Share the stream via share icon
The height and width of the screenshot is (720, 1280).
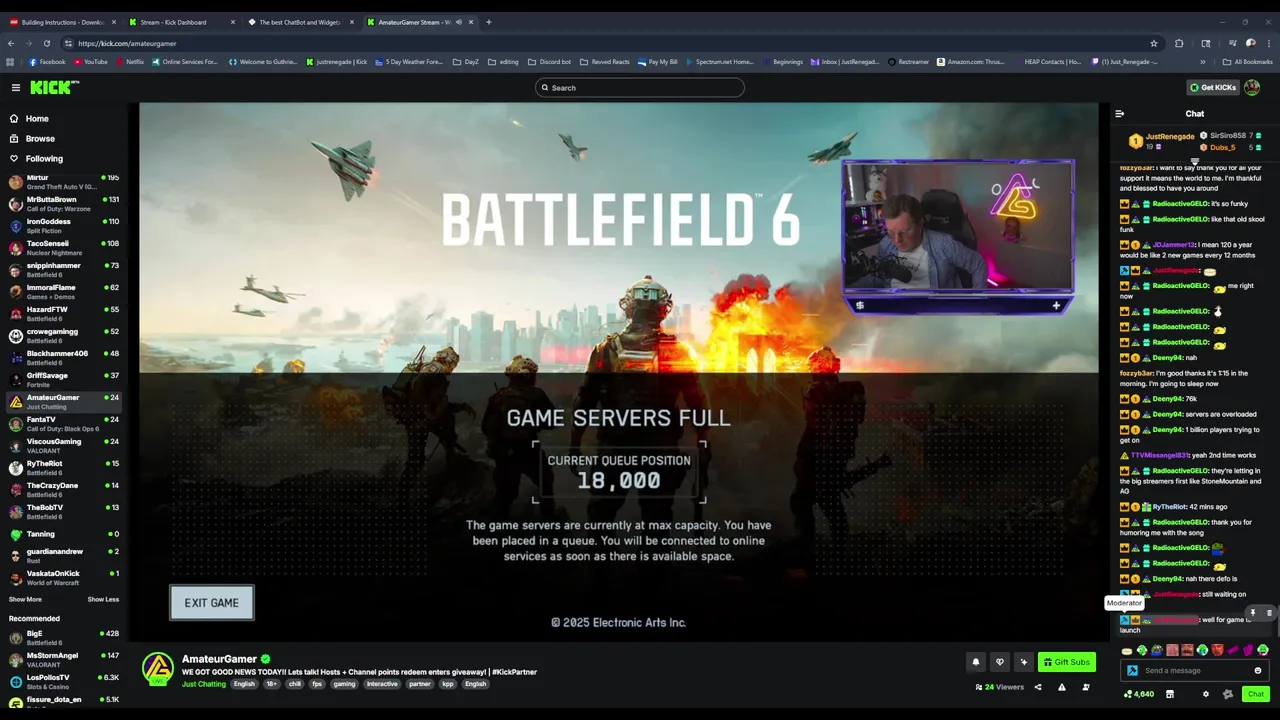(1037, 687)
